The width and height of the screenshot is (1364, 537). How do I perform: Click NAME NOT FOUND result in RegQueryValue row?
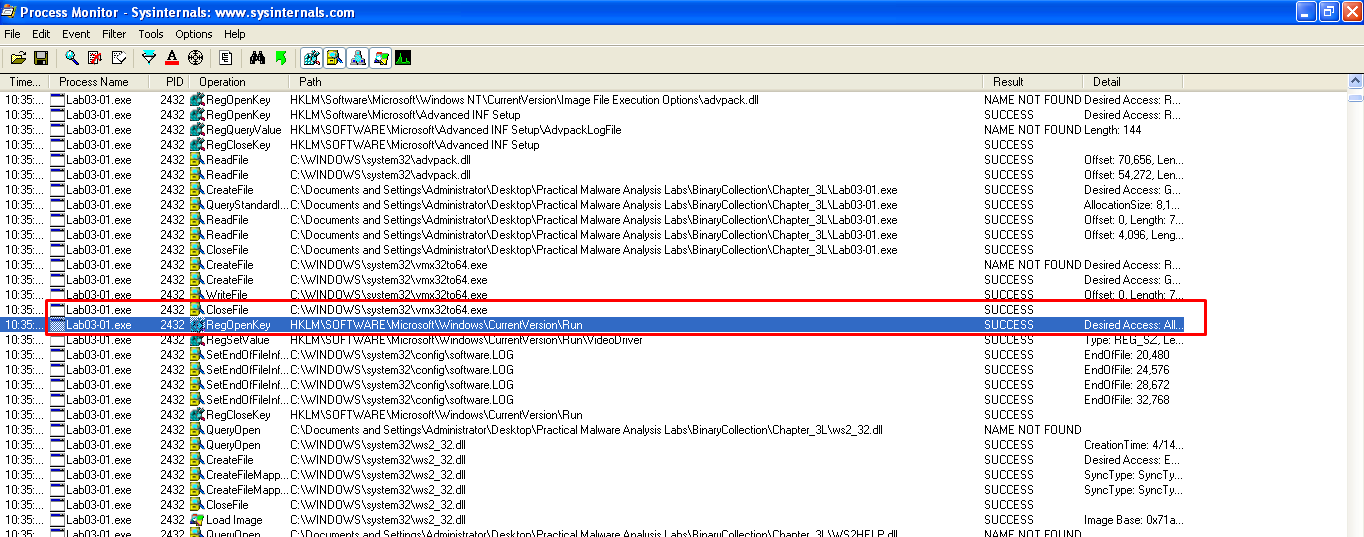click(x=1032, y=130)
